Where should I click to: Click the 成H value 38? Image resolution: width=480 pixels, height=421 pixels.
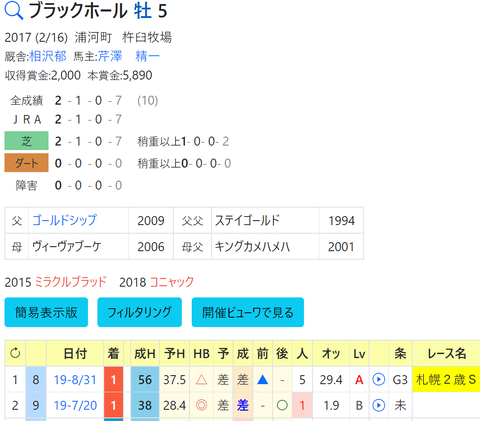(x=145, y=405)
